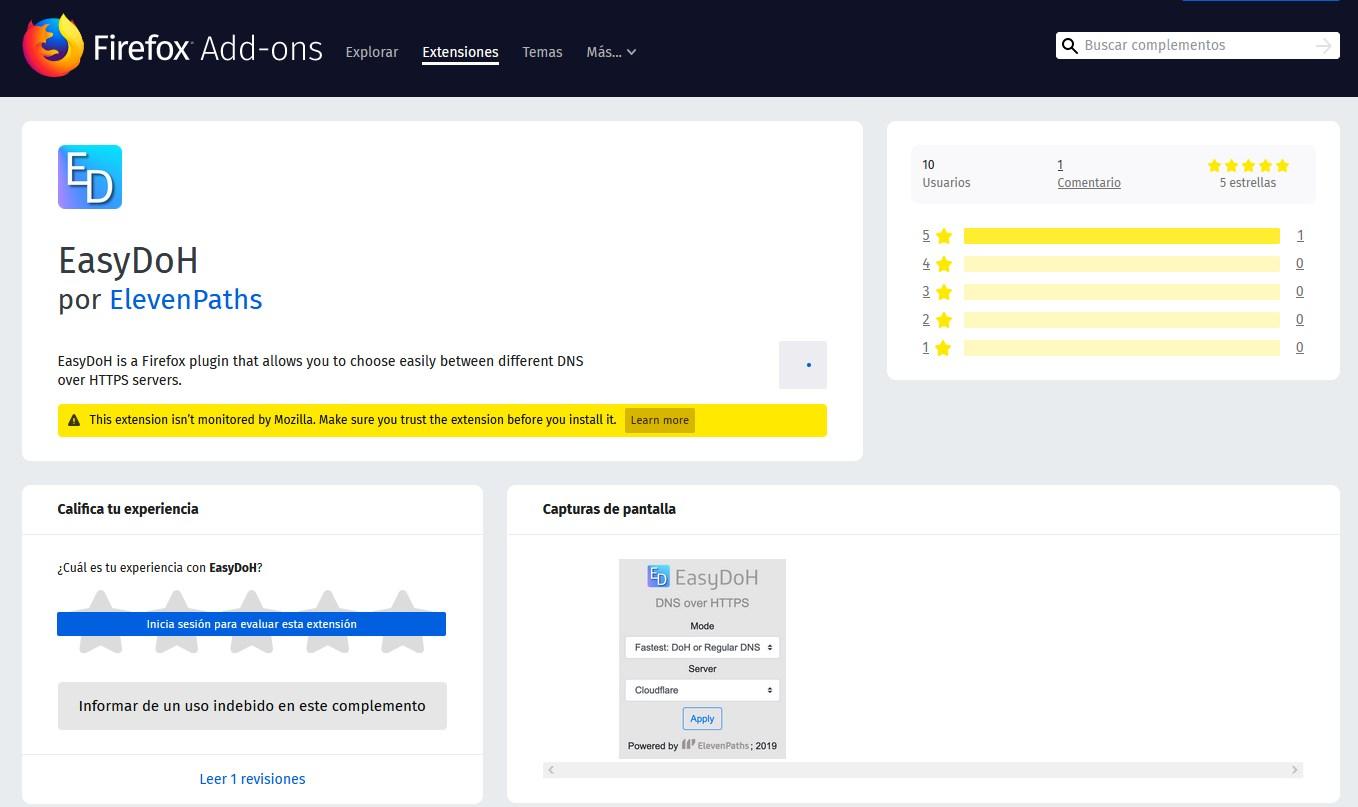Rate EasyDoH three stars
The width and height of the screenshot is (1358, 807).
(251, 622)
